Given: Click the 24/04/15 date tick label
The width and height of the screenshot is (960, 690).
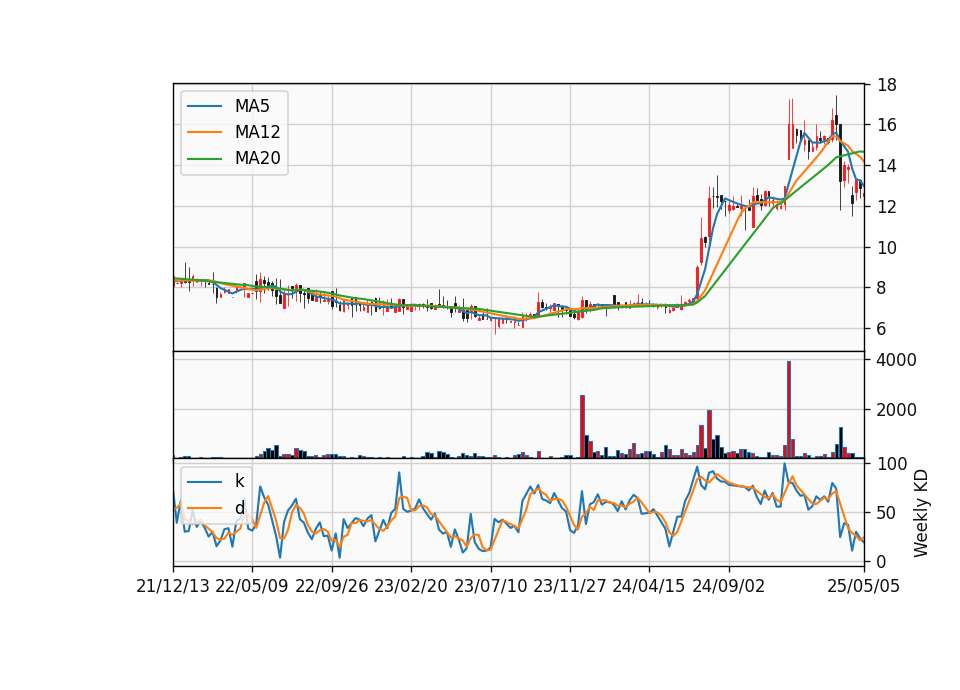Looking at the screenshot, I should pyautogui.click(x=649, y=586).
